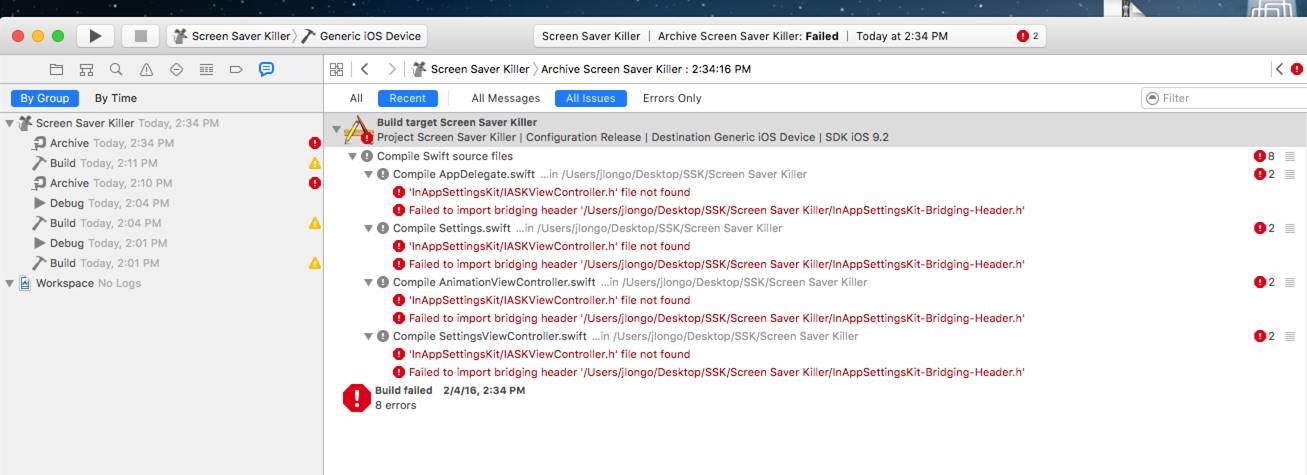The width and height of the screenshot is (1307, 475).
Task: Click Archive Screen Saver Killer breadcrumb
Action: coord(646,69)
